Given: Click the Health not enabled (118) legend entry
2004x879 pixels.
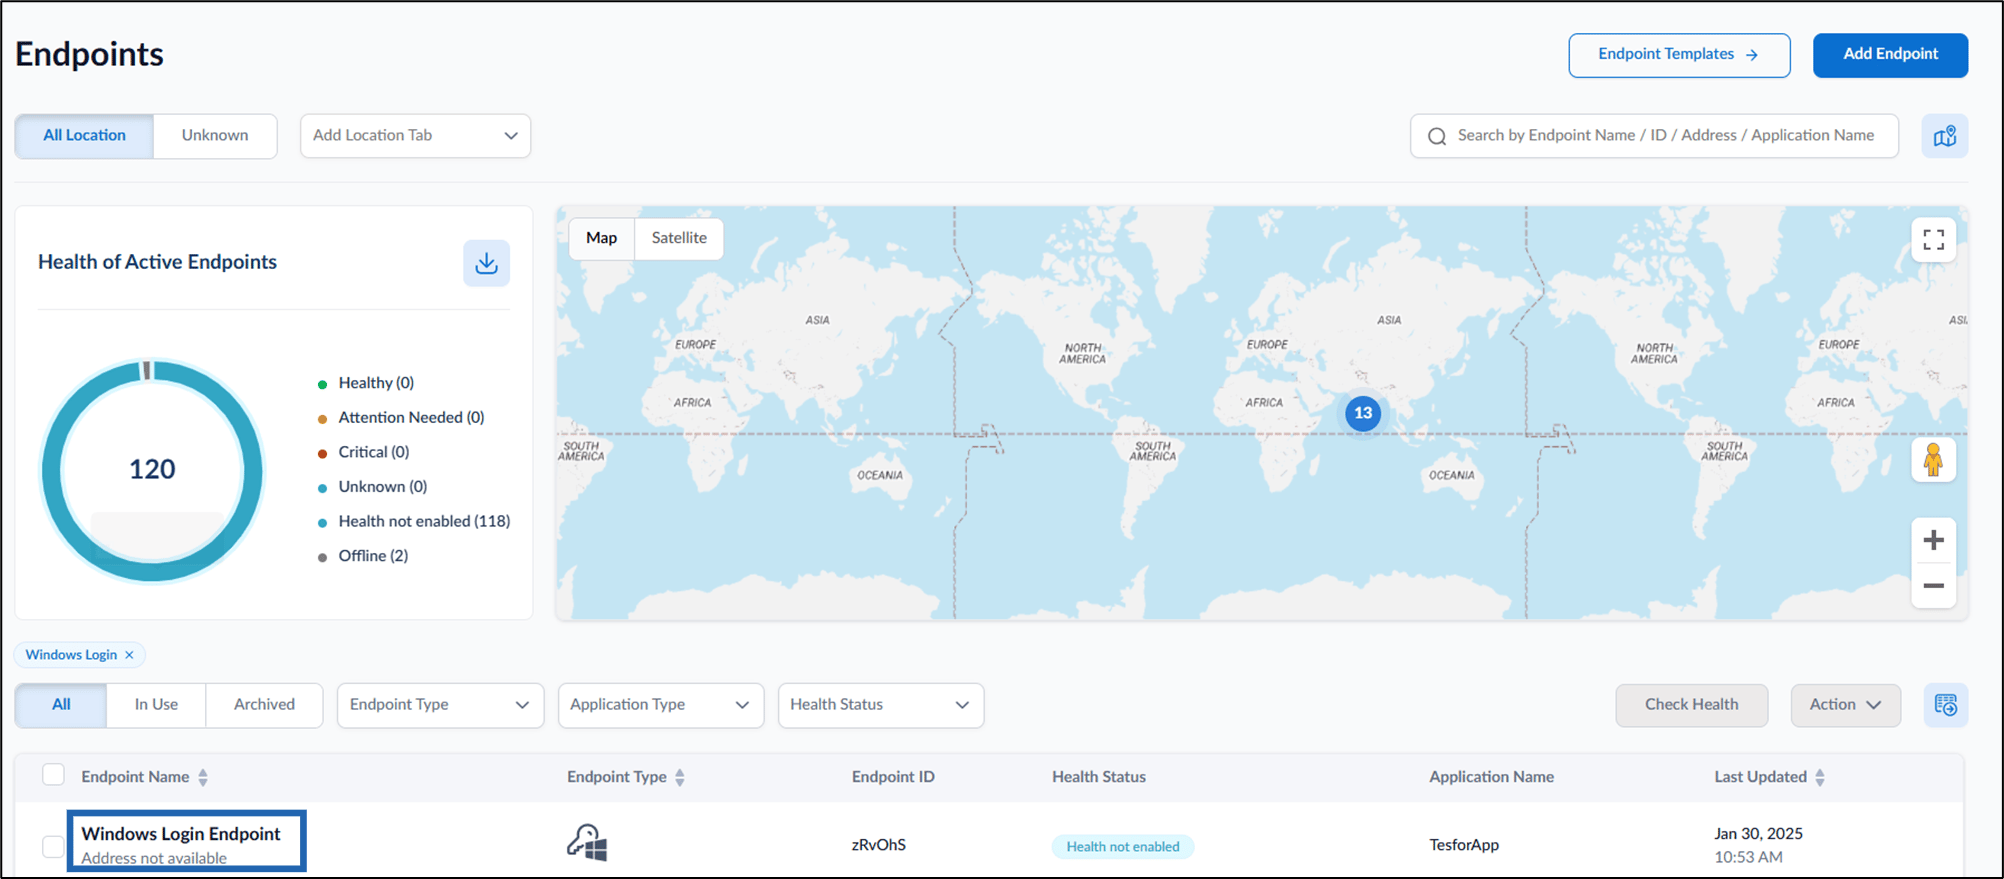Looking at the screenshot, I should (414, 521).
